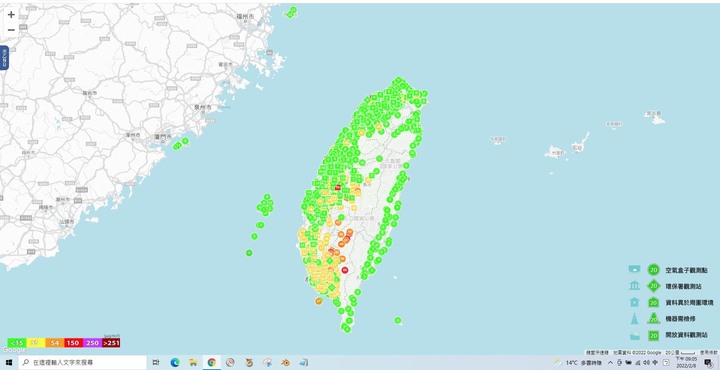Open the Blender icon on taskbar
Screen dimensions: 720x370
coord(286,363)
